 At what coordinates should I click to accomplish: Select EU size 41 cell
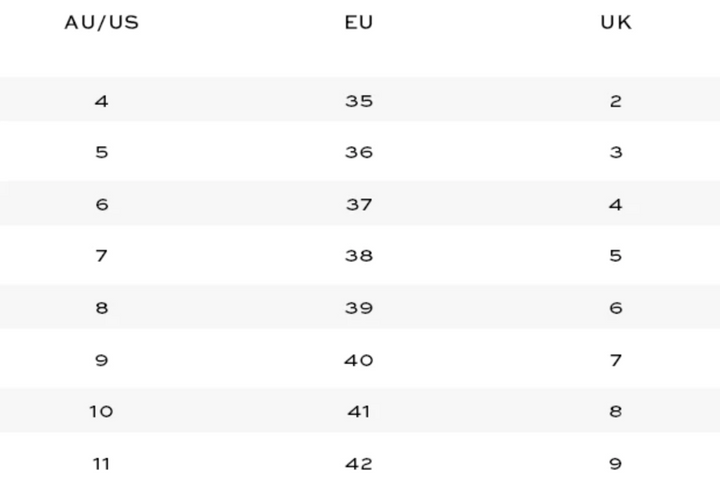[358, 412]
